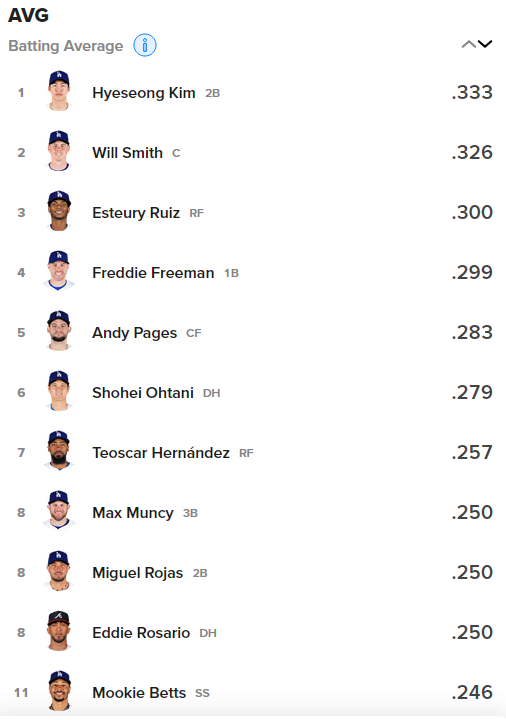Select Shohei Ohtani's headshot photo

59,391
